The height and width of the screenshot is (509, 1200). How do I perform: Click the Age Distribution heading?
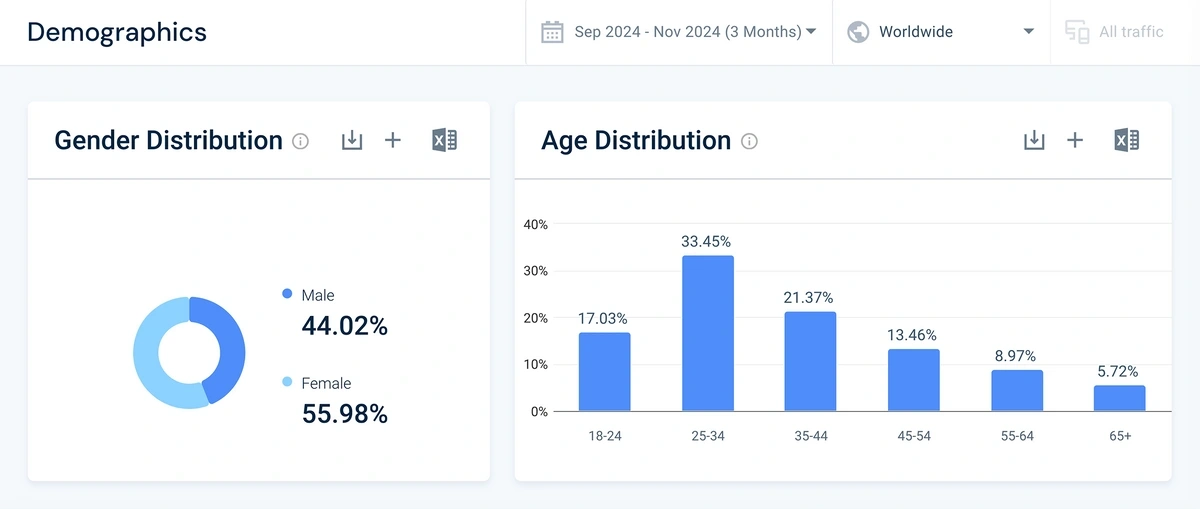[636, 140]
